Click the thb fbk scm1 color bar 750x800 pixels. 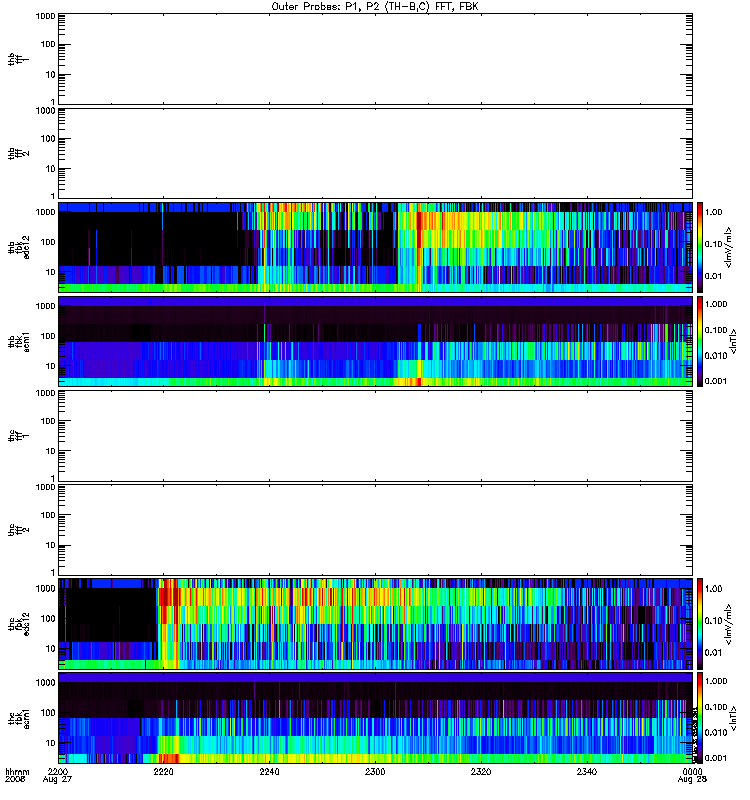(x=700, y=341)
